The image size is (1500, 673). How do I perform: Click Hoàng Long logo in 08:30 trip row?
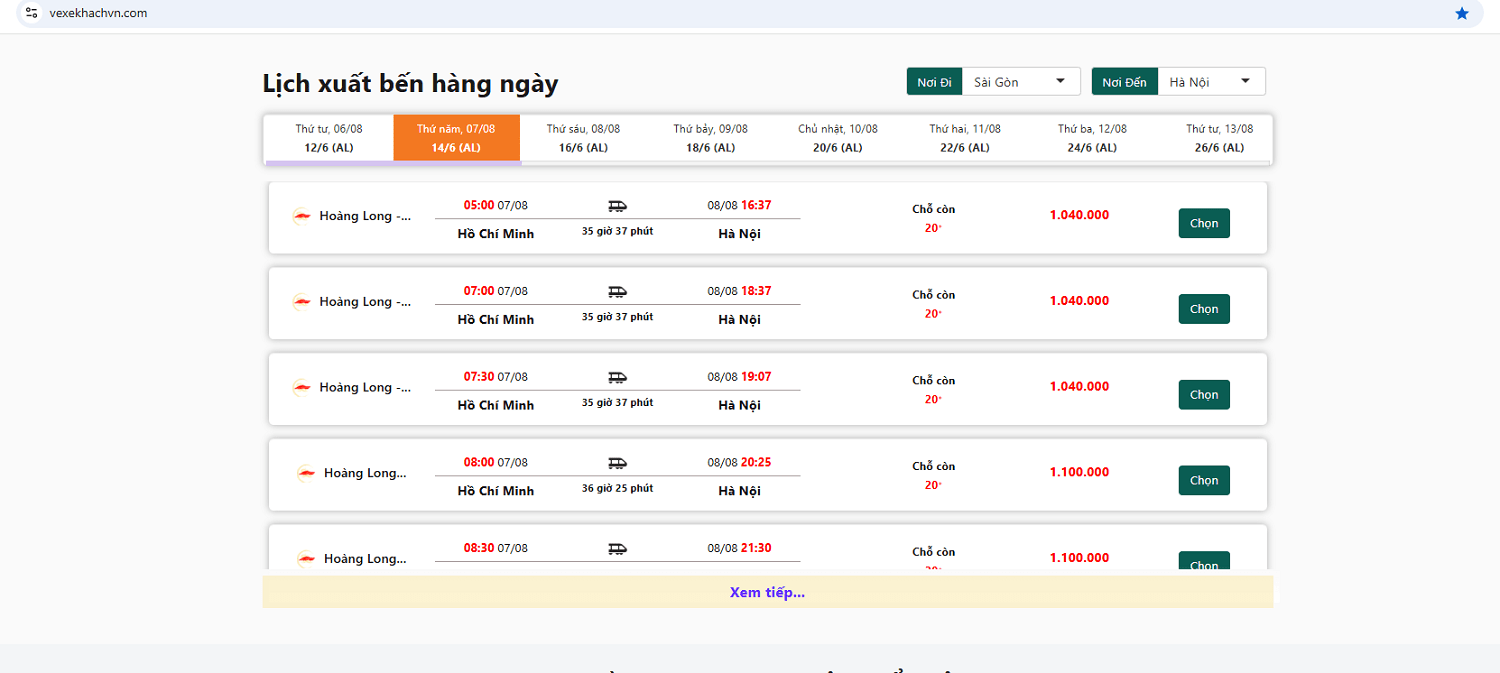tap(306, 559)
